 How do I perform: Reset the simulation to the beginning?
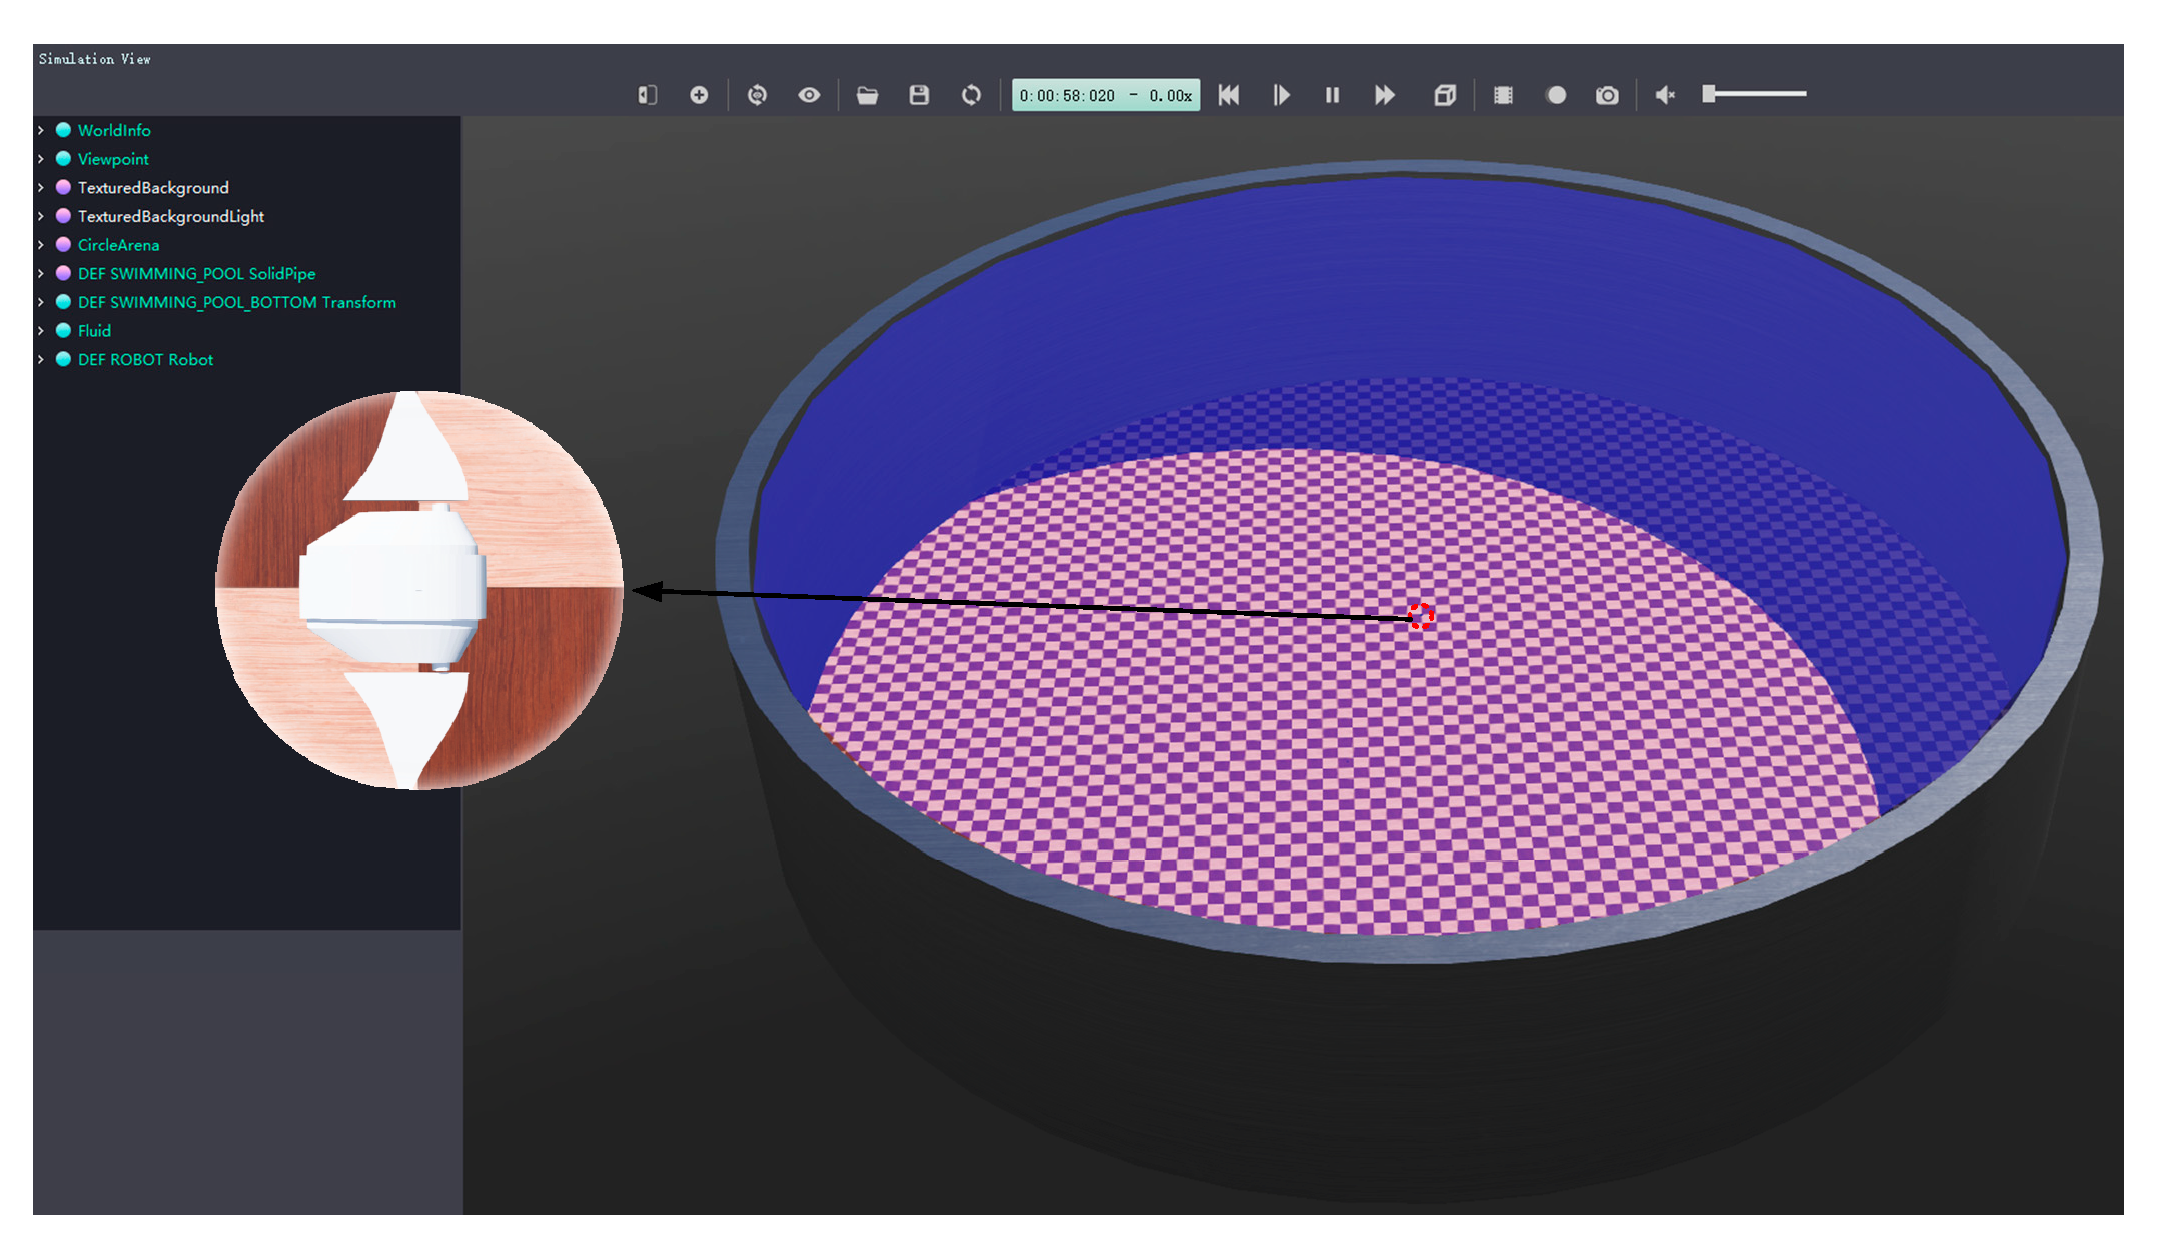click(1229, 95)
